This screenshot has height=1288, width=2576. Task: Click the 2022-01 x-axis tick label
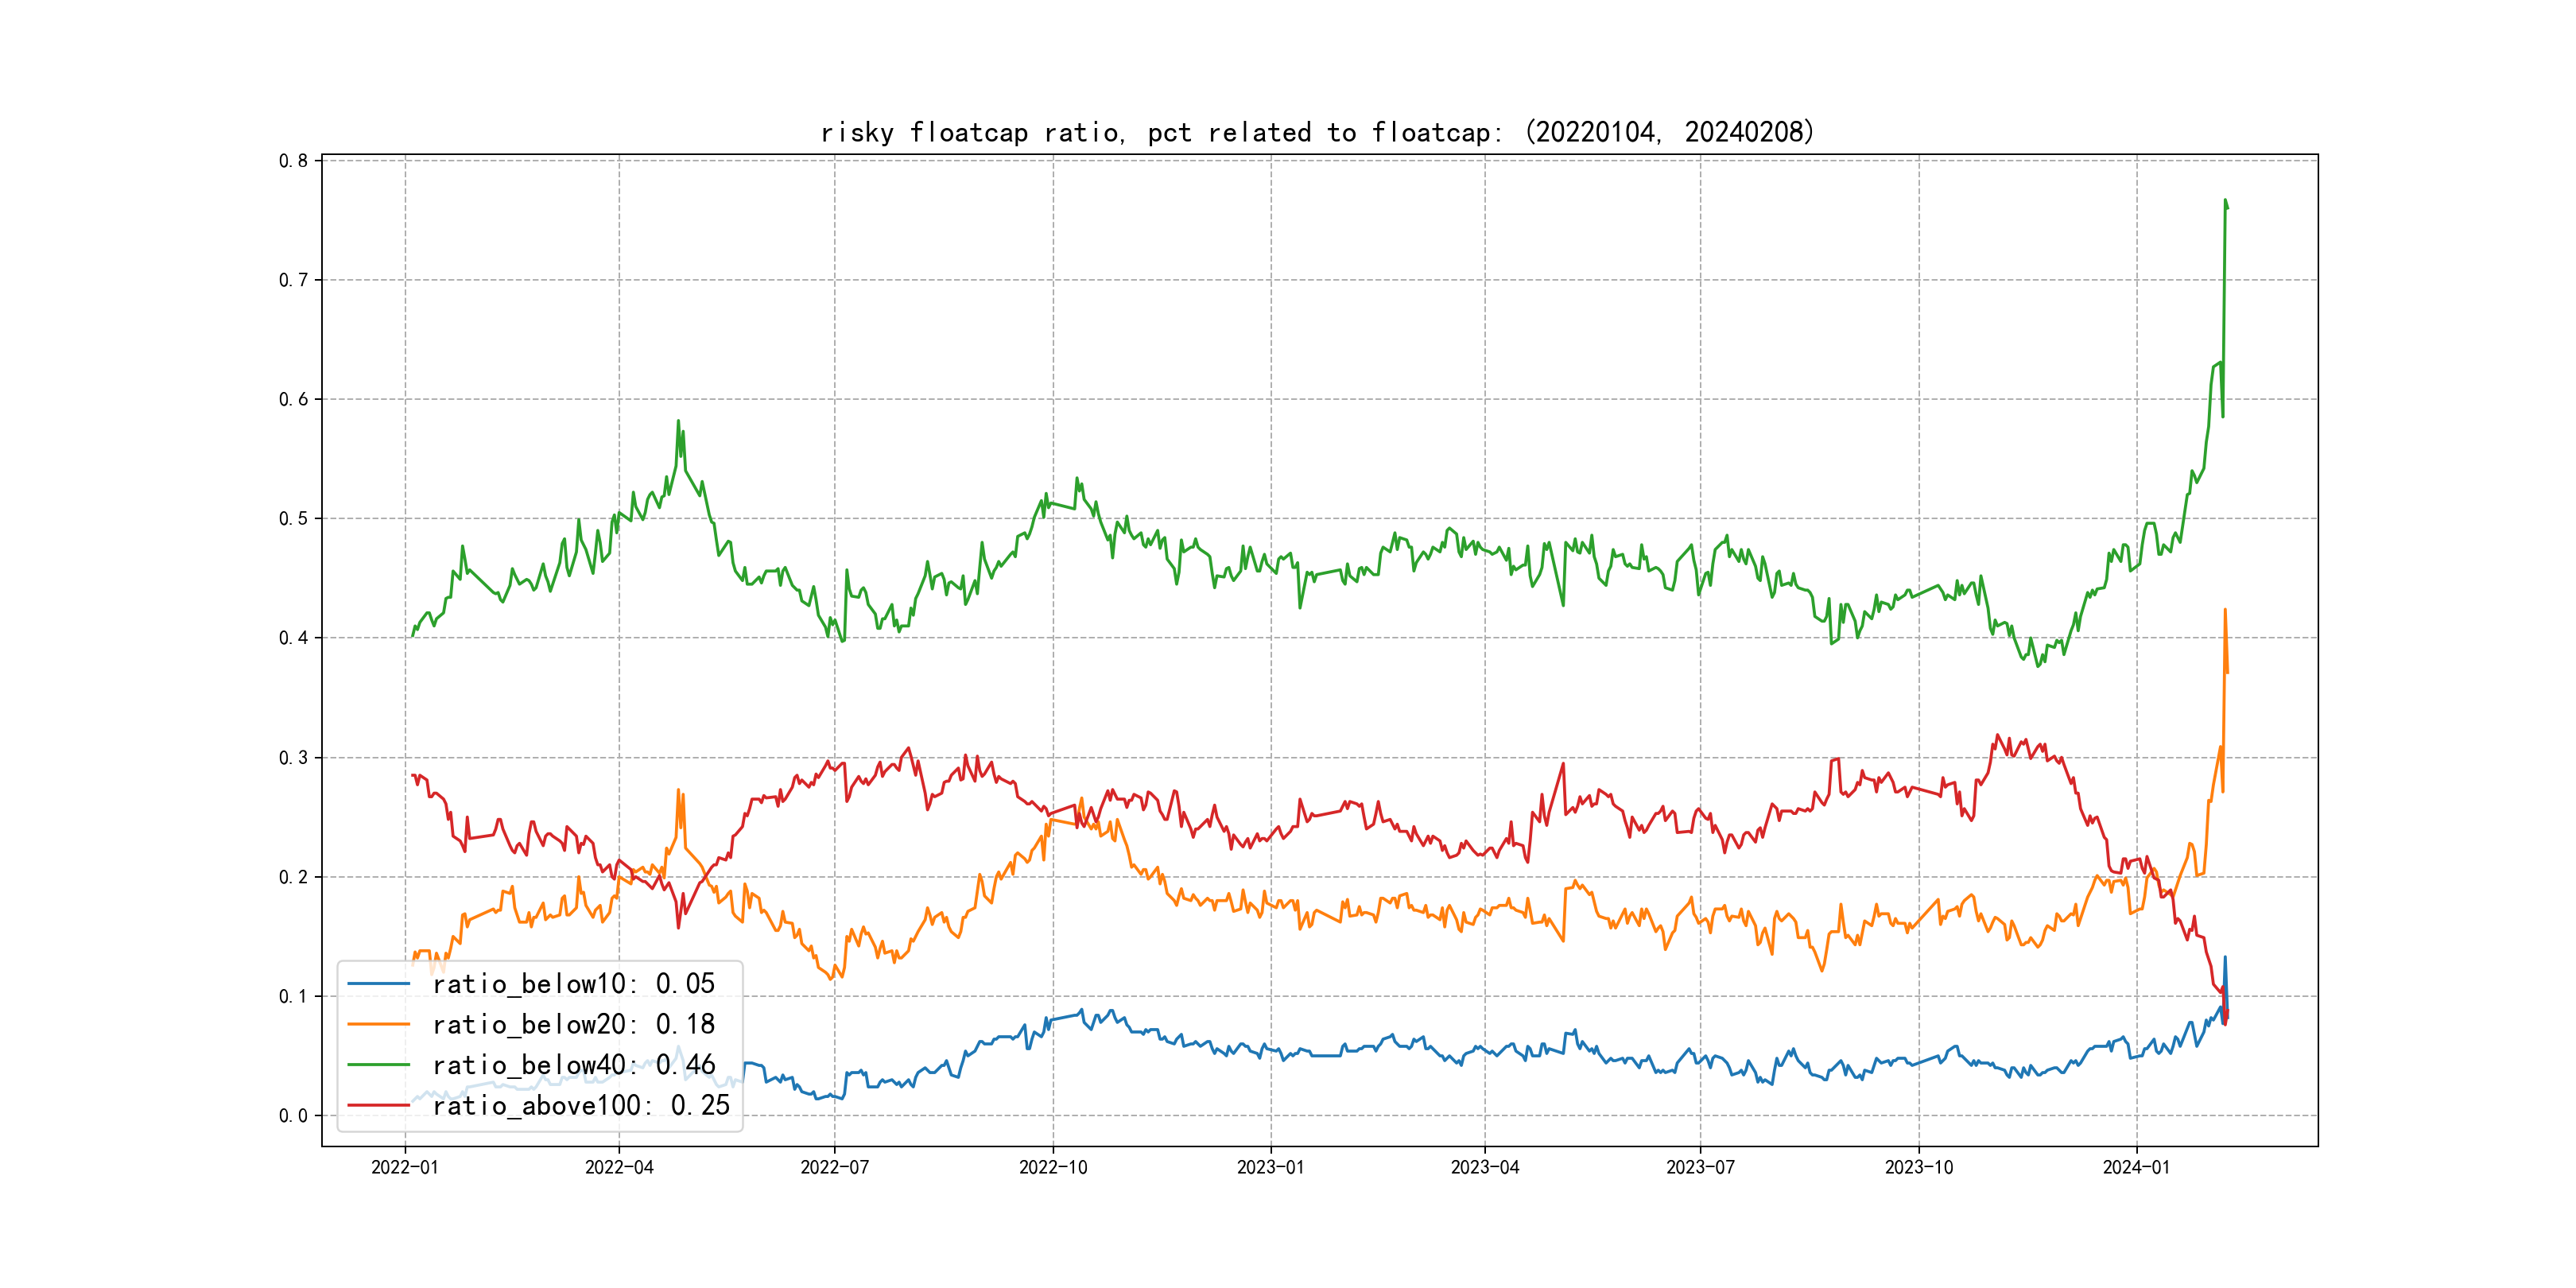(405, 1167)
